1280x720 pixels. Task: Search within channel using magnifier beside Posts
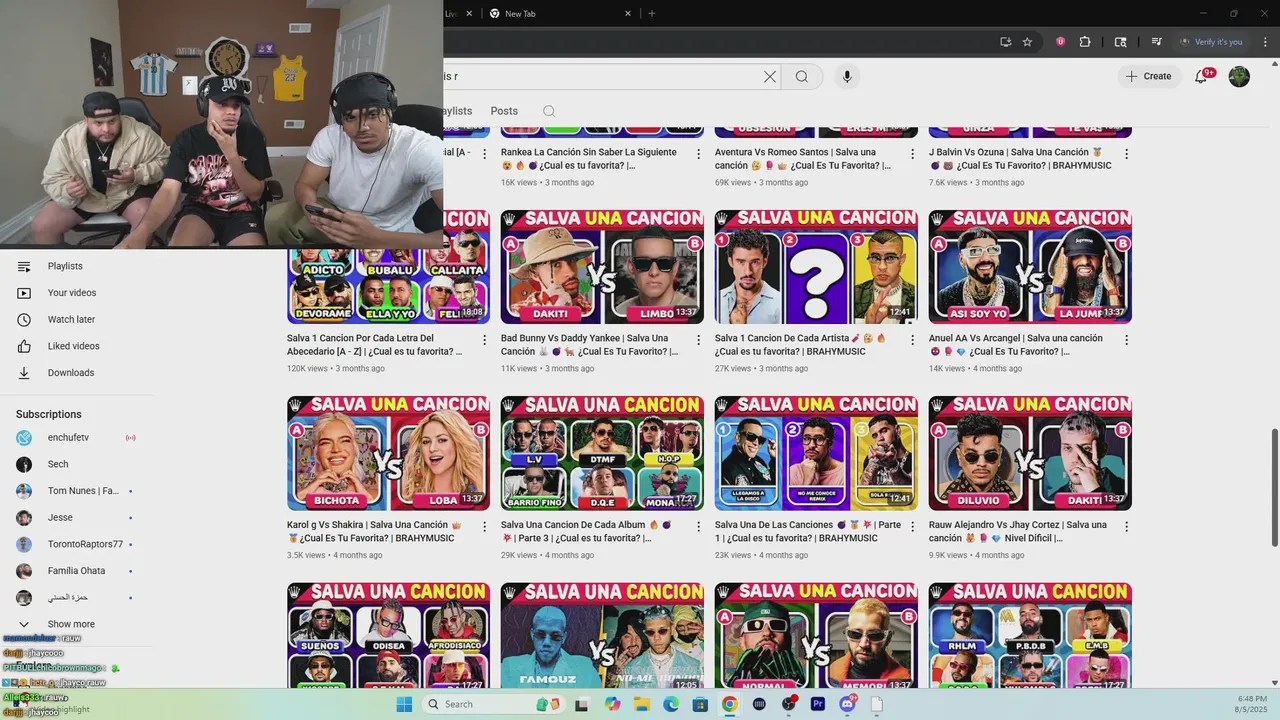(x=549, y=111)
